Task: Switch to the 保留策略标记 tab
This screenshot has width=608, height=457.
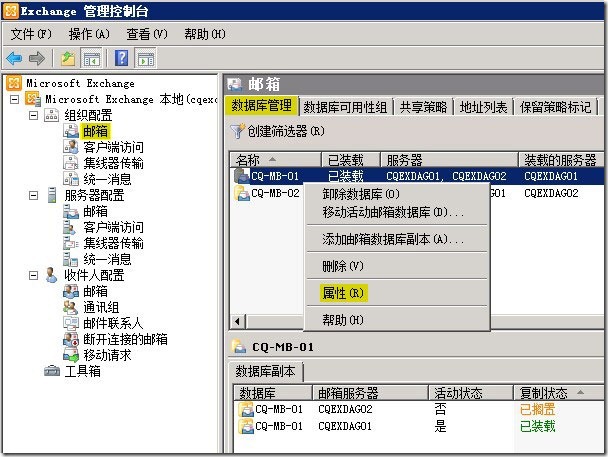Action: coord(556,107)
